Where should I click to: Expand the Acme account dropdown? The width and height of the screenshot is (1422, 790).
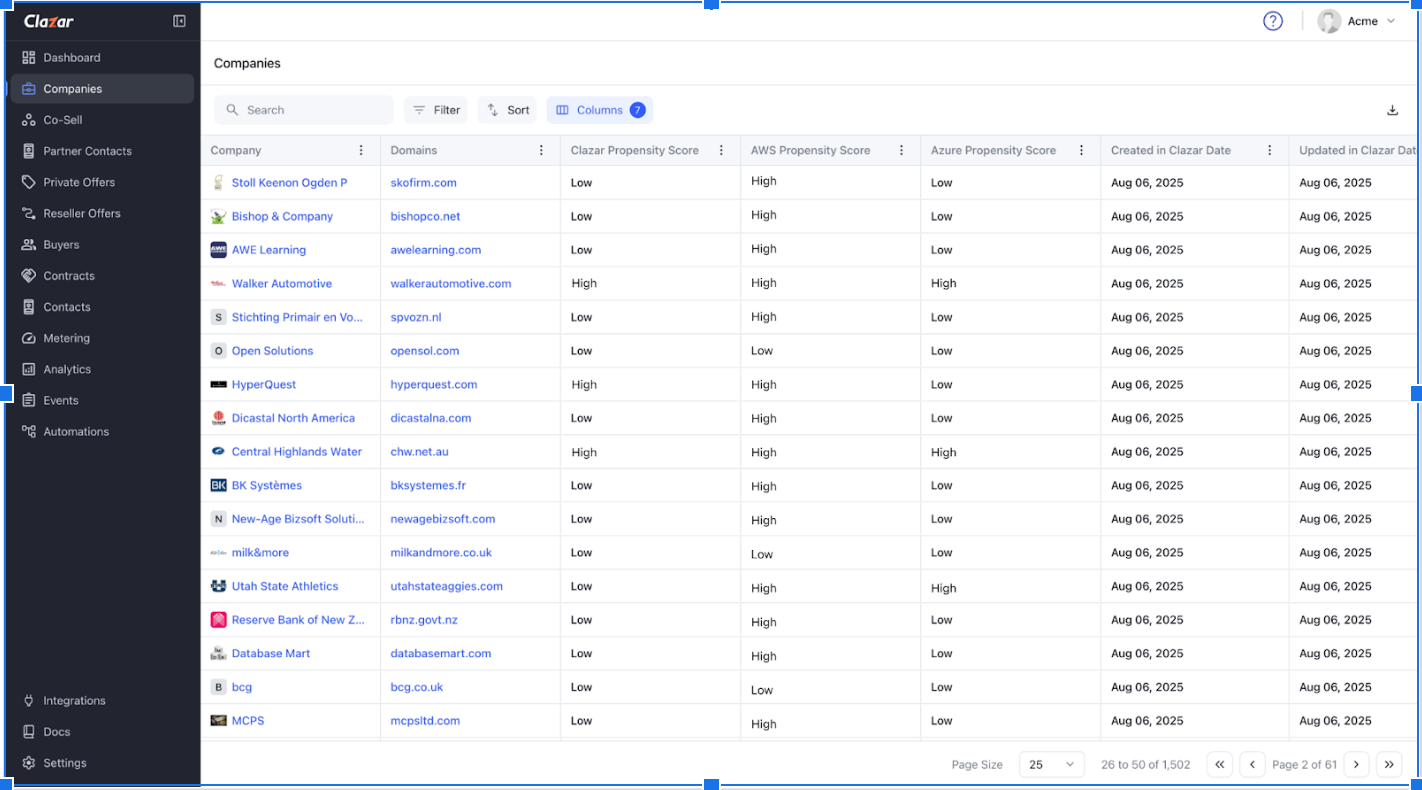click(1391, 21)
